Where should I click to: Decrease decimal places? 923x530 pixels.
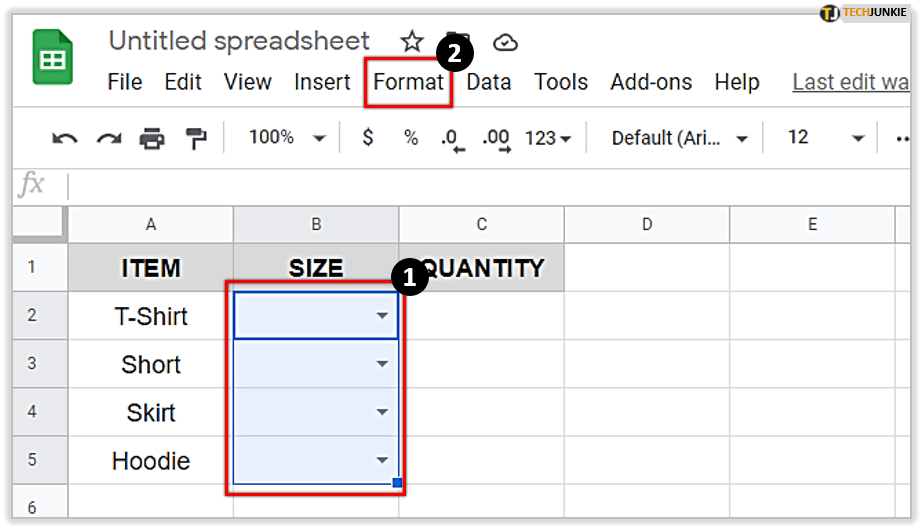[x=451, y=139]
